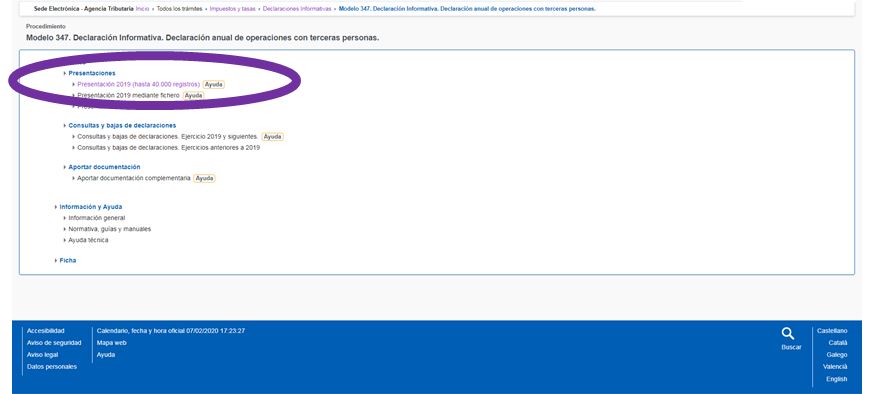Open Consultas y bajas Ejercicios anteriores a 2019
This screenshot has width=876, height=394.
(x=168, y=148)
